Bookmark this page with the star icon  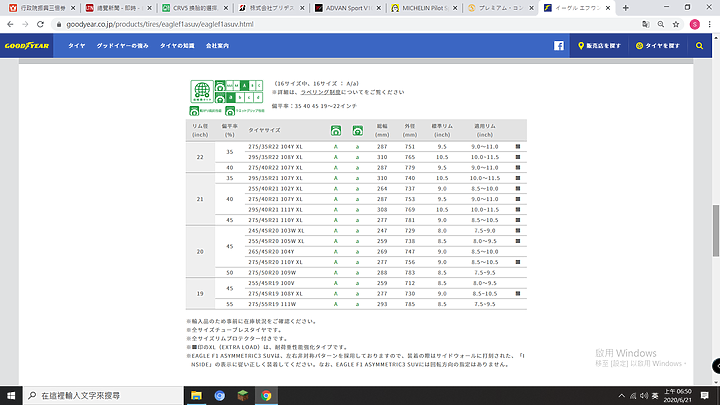676,24
